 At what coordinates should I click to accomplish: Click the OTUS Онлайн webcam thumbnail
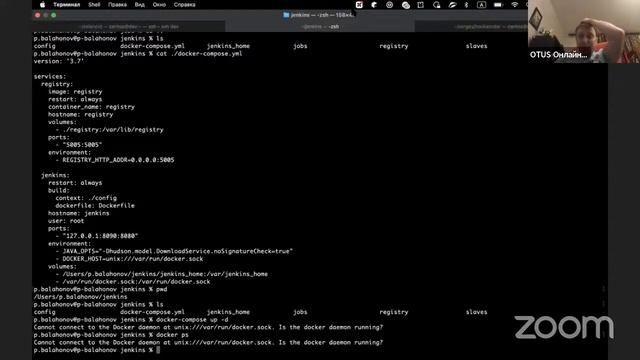[584, 31]
